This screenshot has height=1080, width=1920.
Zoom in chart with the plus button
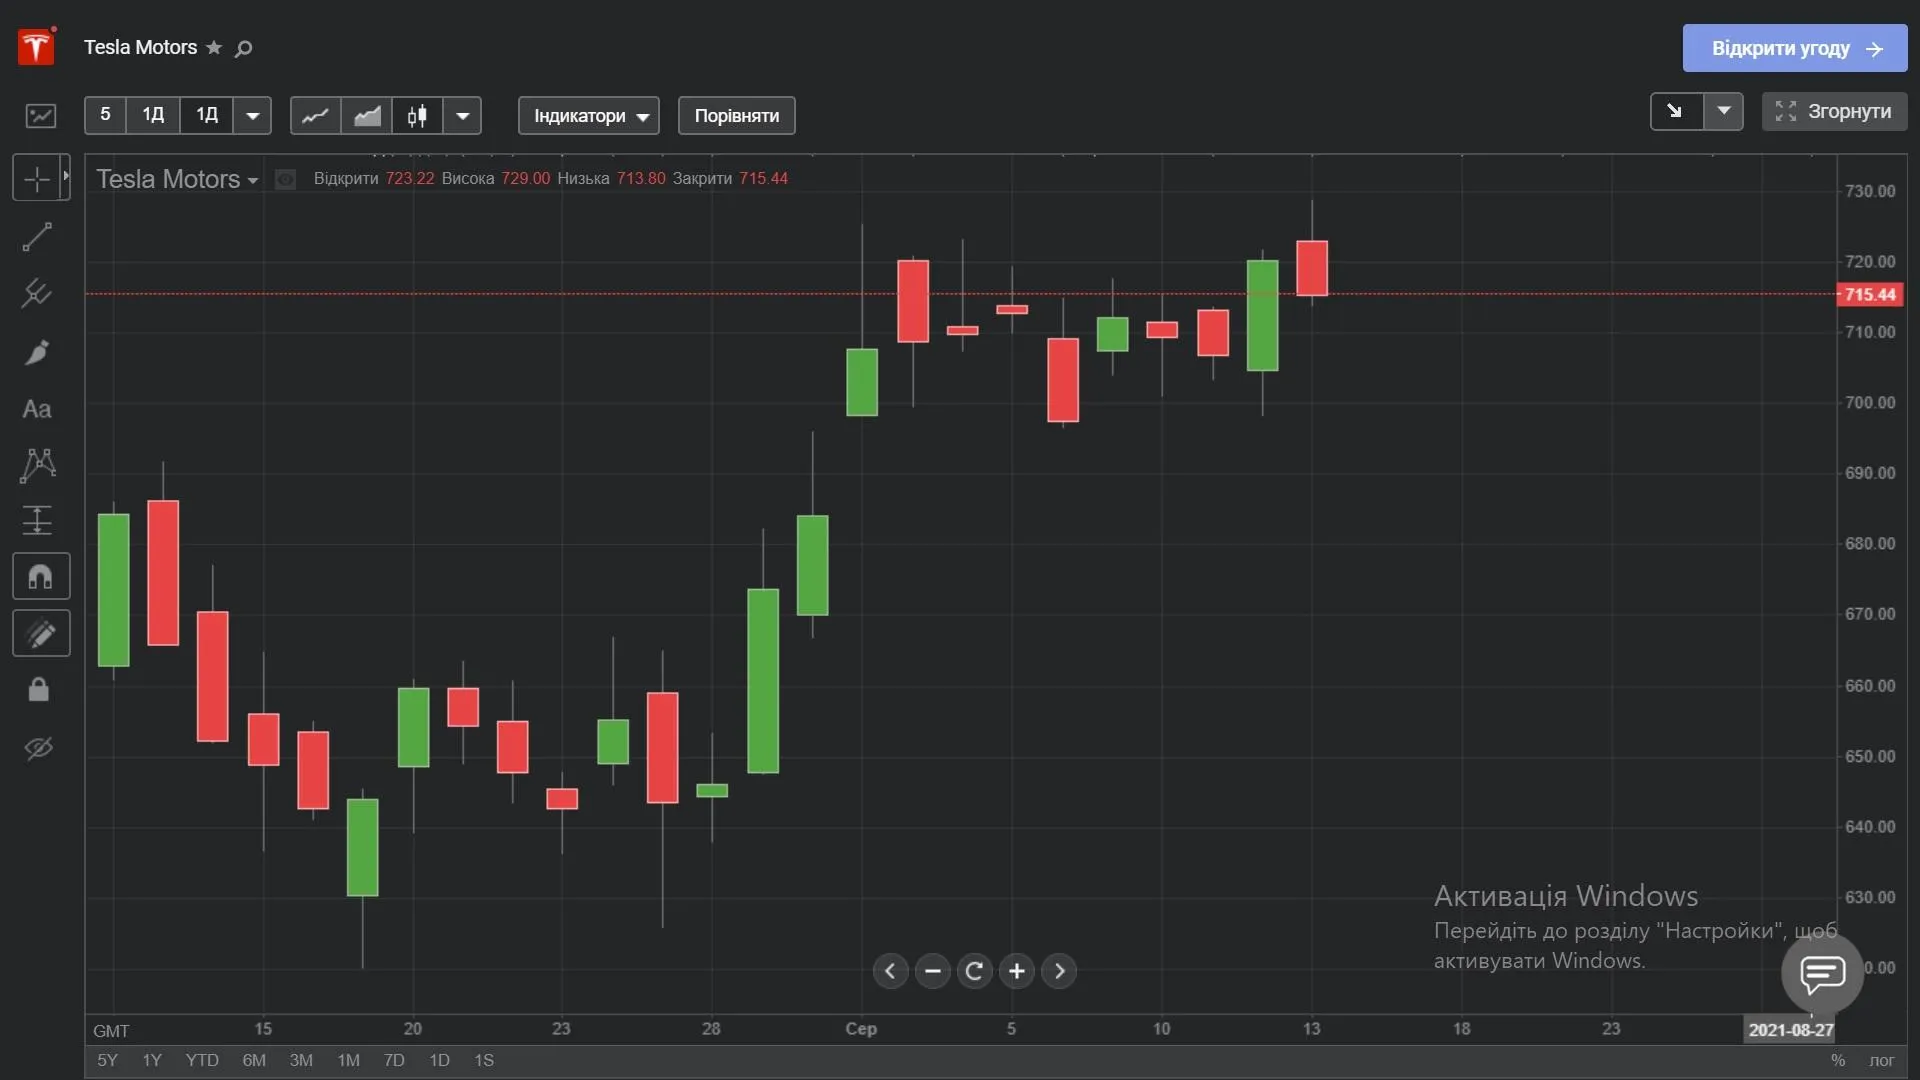pyautogui.click(x=1016, y=971)
